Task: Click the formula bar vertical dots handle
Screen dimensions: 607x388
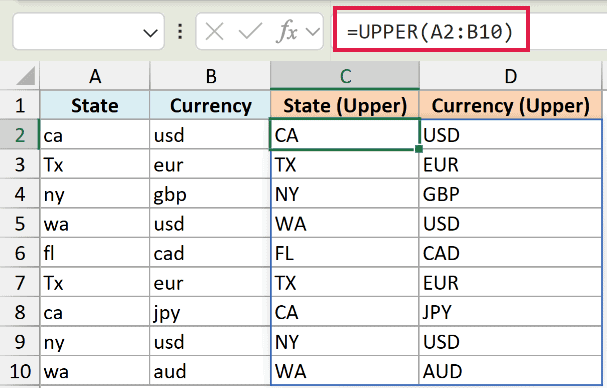Action: pyautogui.click(x=180, y=31)
